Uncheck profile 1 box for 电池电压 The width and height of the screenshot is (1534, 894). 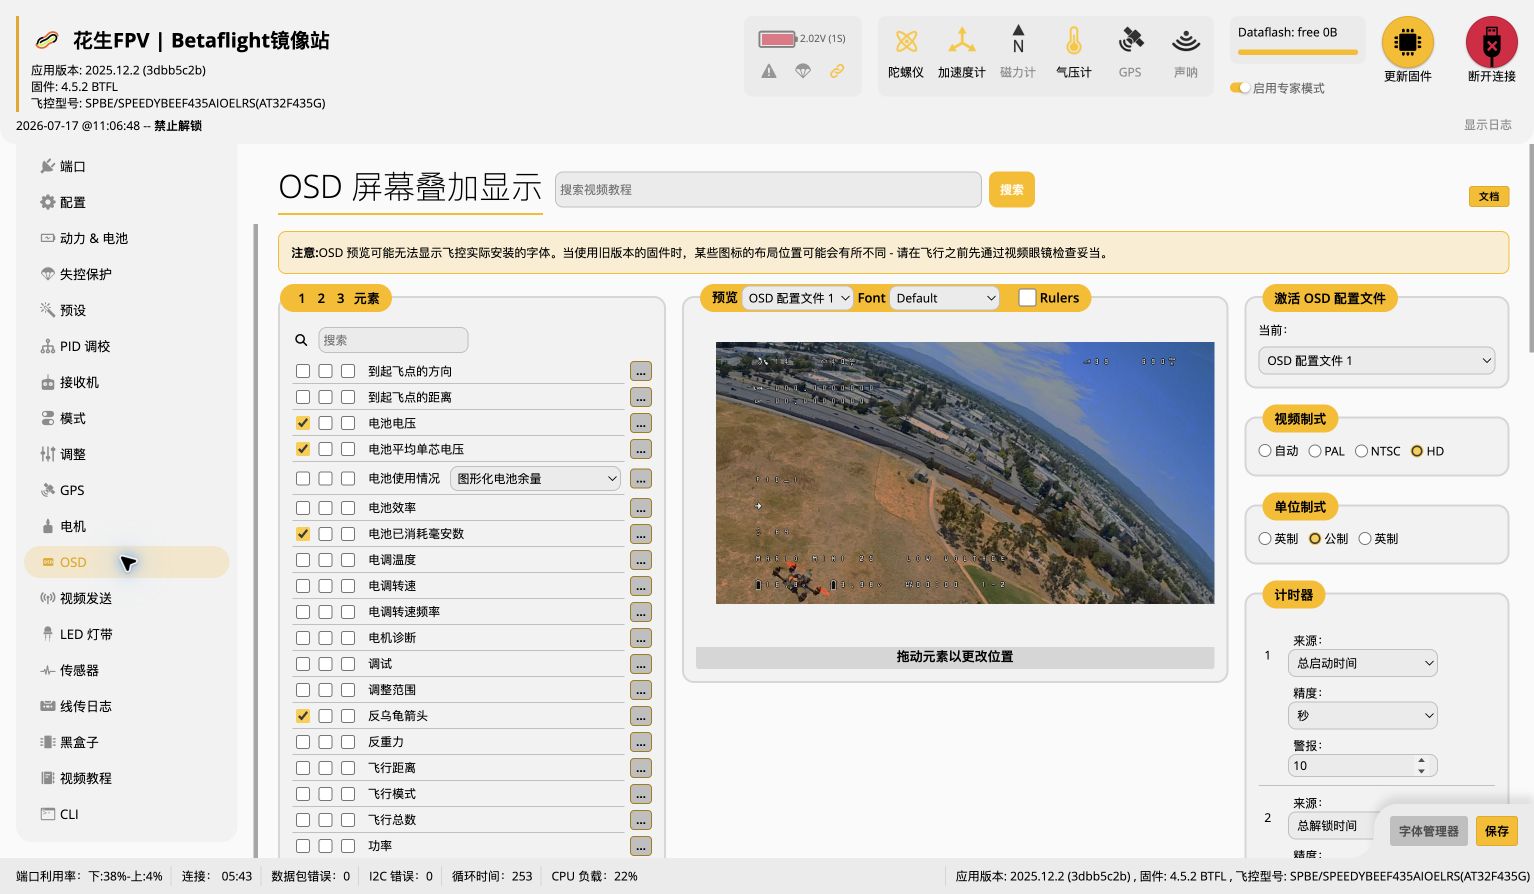click(303, 423)
